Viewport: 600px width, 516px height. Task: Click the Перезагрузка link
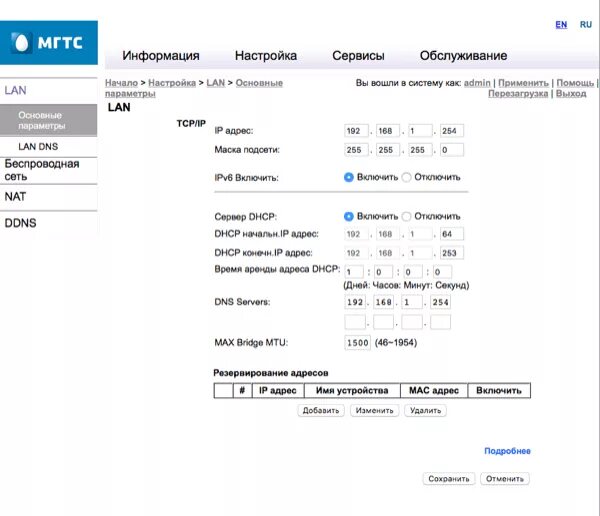518,93
